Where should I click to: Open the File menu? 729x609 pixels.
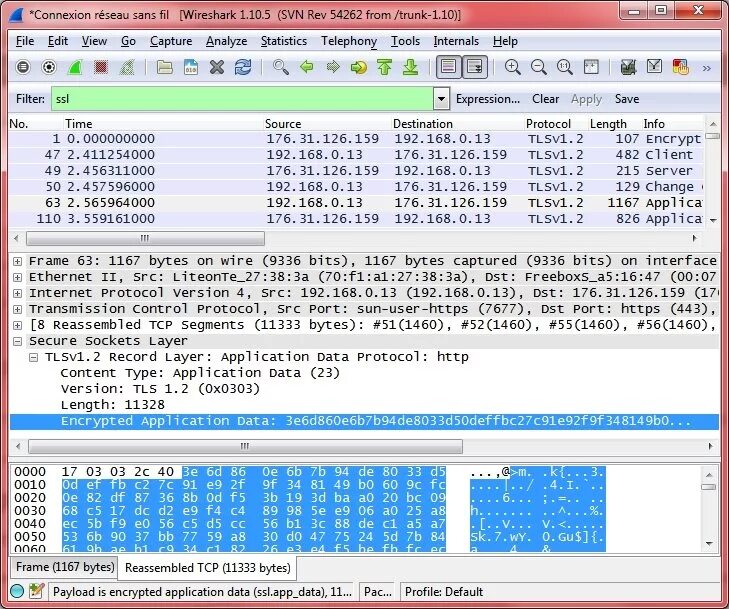coord(25,41)
